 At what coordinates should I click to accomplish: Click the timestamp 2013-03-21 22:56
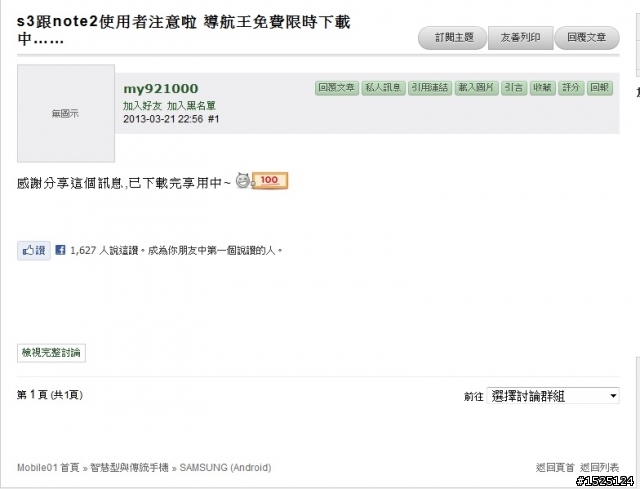click(x=163, y=119)
